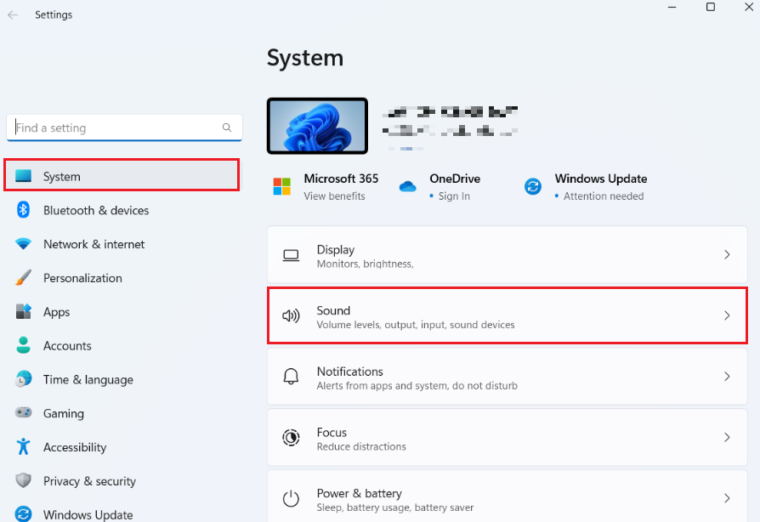Open the Power & battery row
This screenshot has height=522, width=760.
(507, 496)
